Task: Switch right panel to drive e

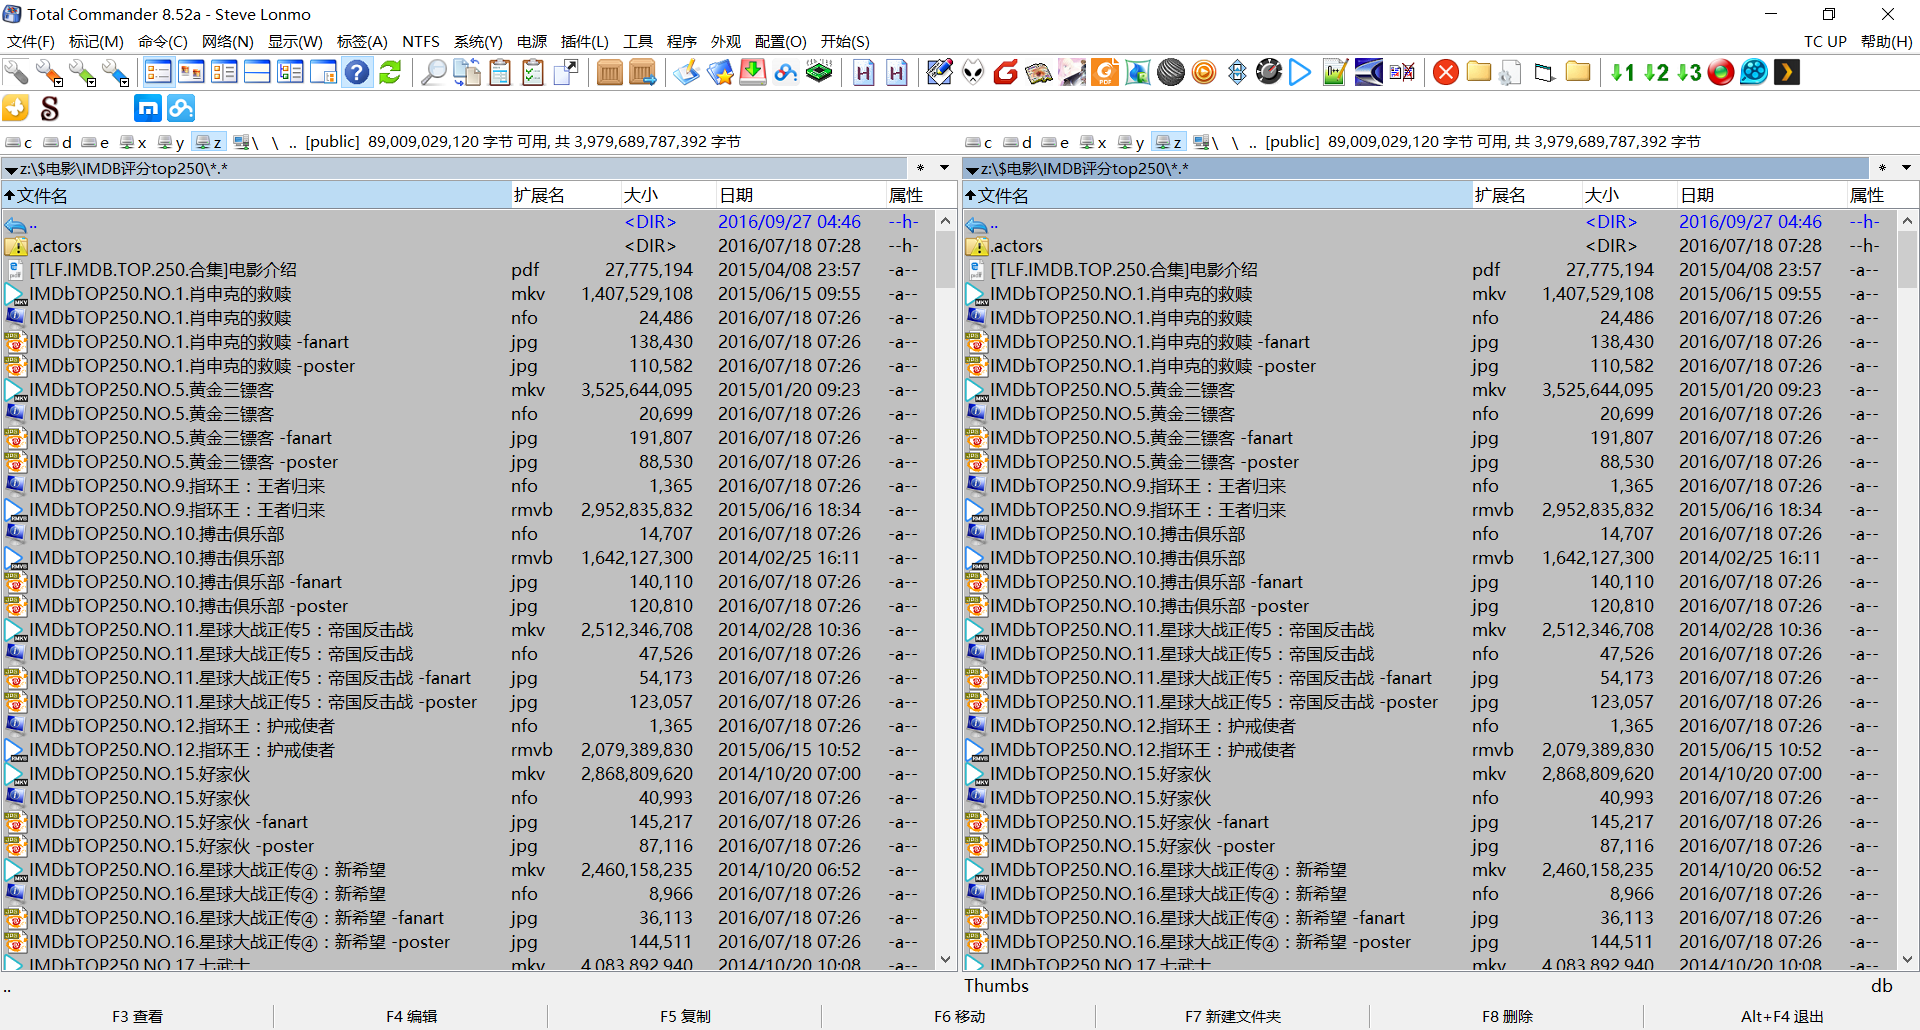Action: pos(1055,142)
